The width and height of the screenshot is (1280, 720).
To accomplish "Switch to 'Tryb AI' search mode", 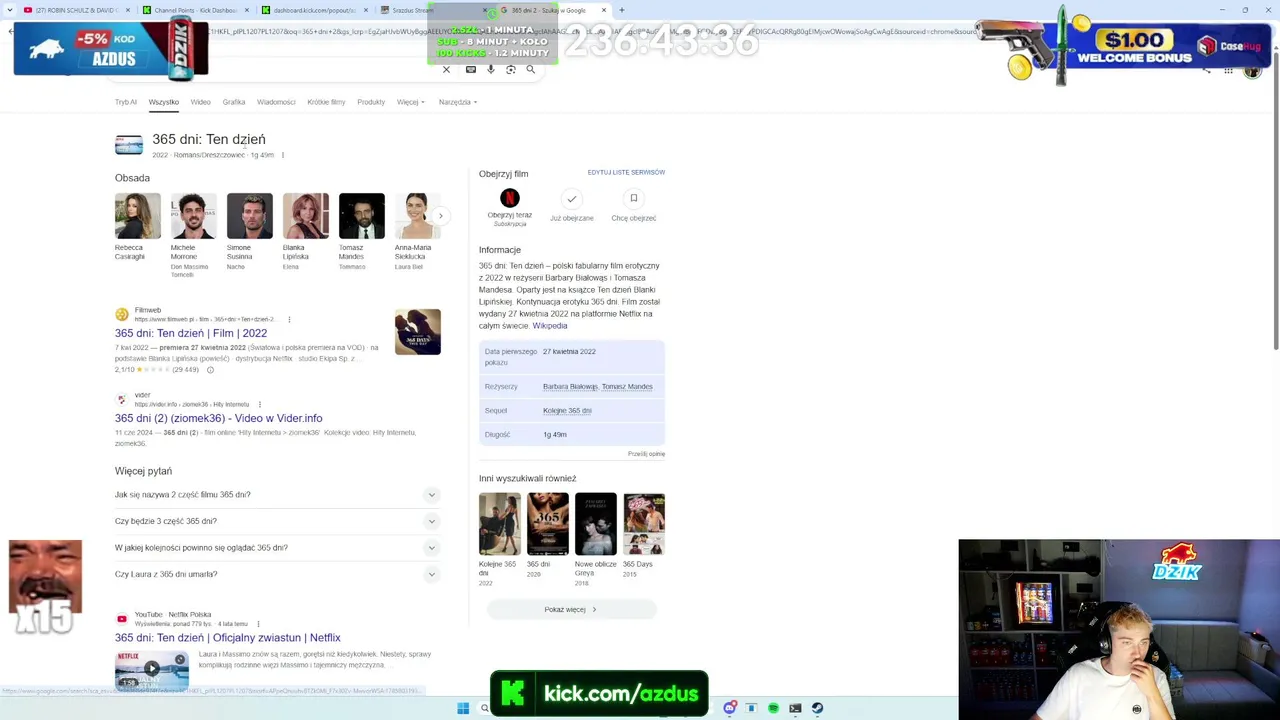I will pyautogui.click(x=125, y=102).
